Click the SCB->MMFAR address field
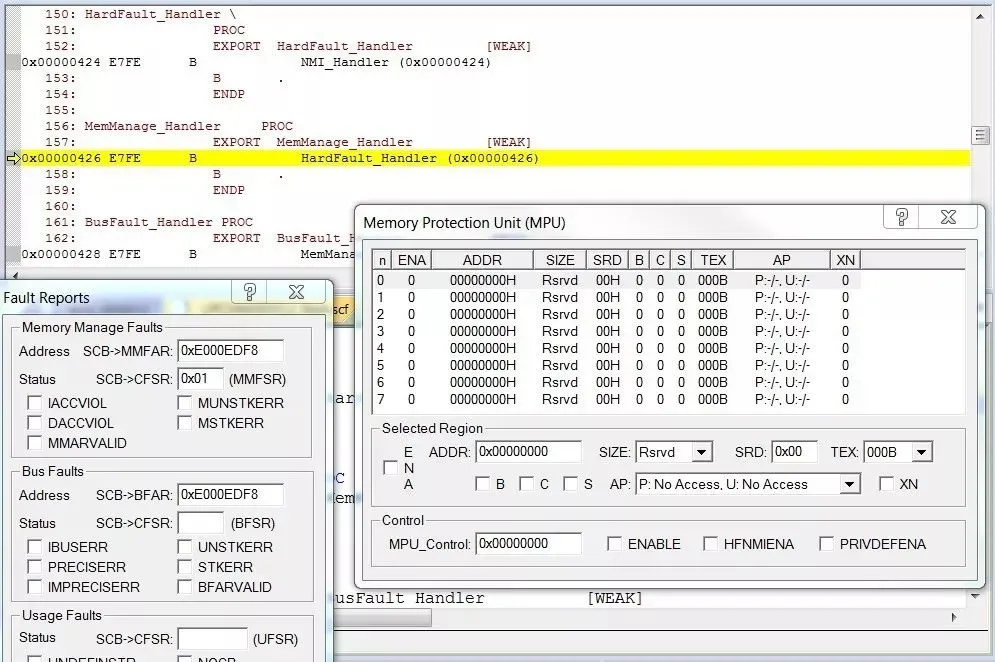Screen dimensions: 995x662 coord(230,350)
